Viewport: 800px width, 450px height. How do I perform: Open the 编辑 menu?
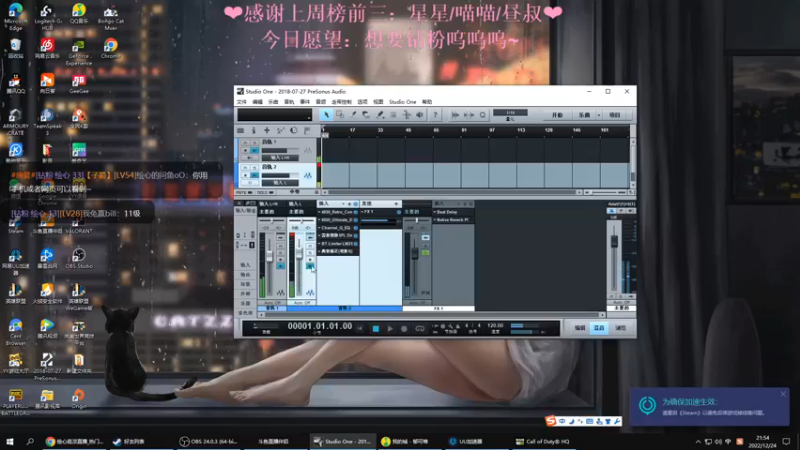[258, 102]
